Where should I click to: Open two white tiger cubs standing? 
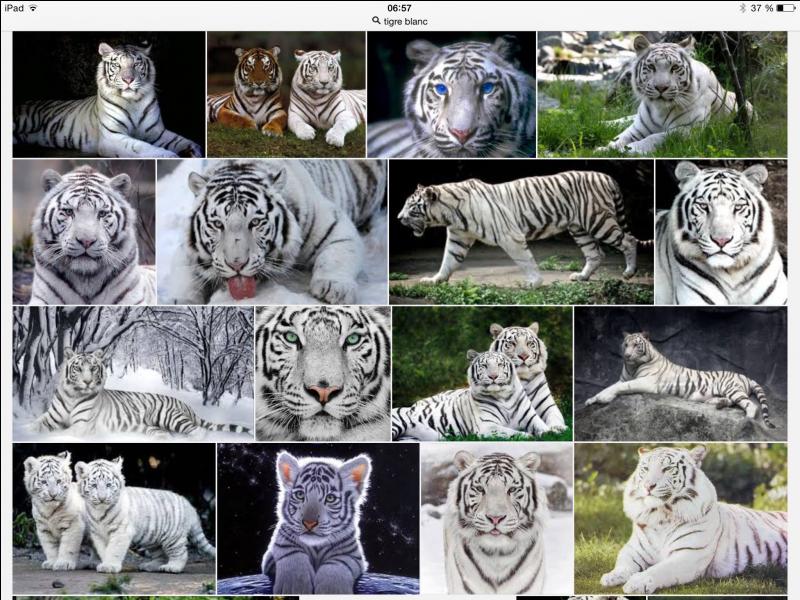[114, 518]
